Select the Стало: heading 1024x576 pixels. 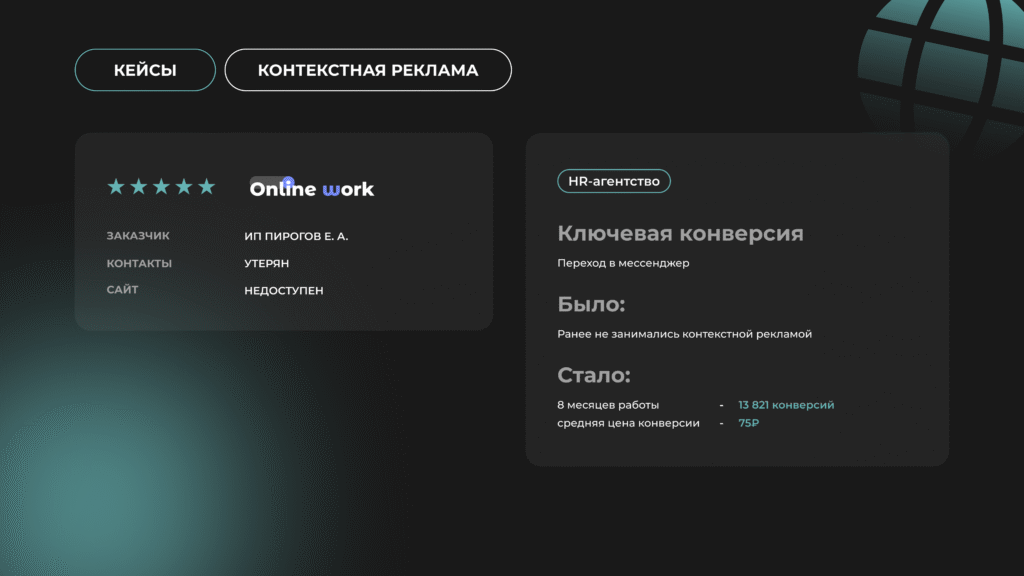coord(594,376)
